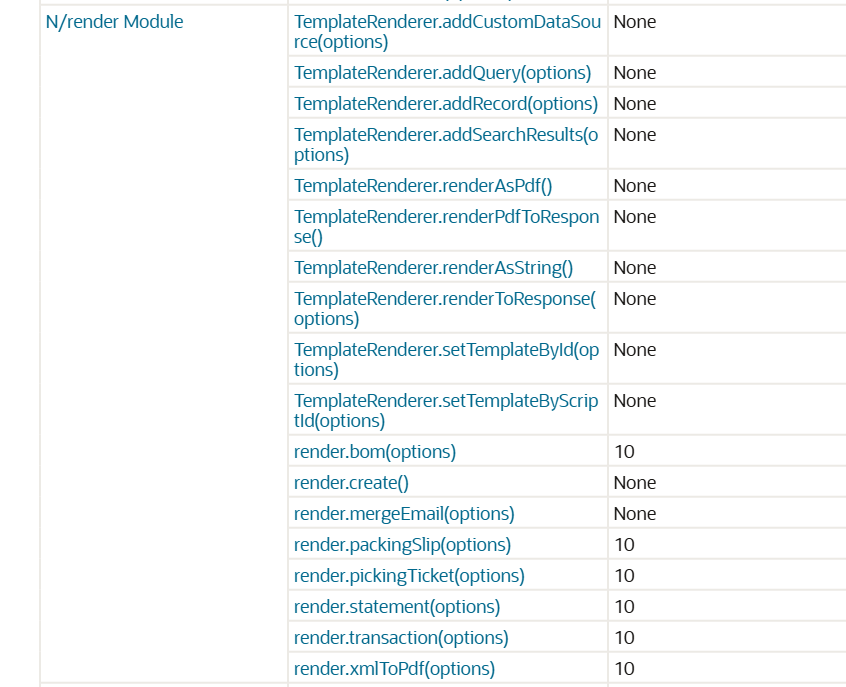The width and height of the screenshot is (846, 687).
Task: Follow the render.packingSlip(options) link
Action: tap(402, 545)
